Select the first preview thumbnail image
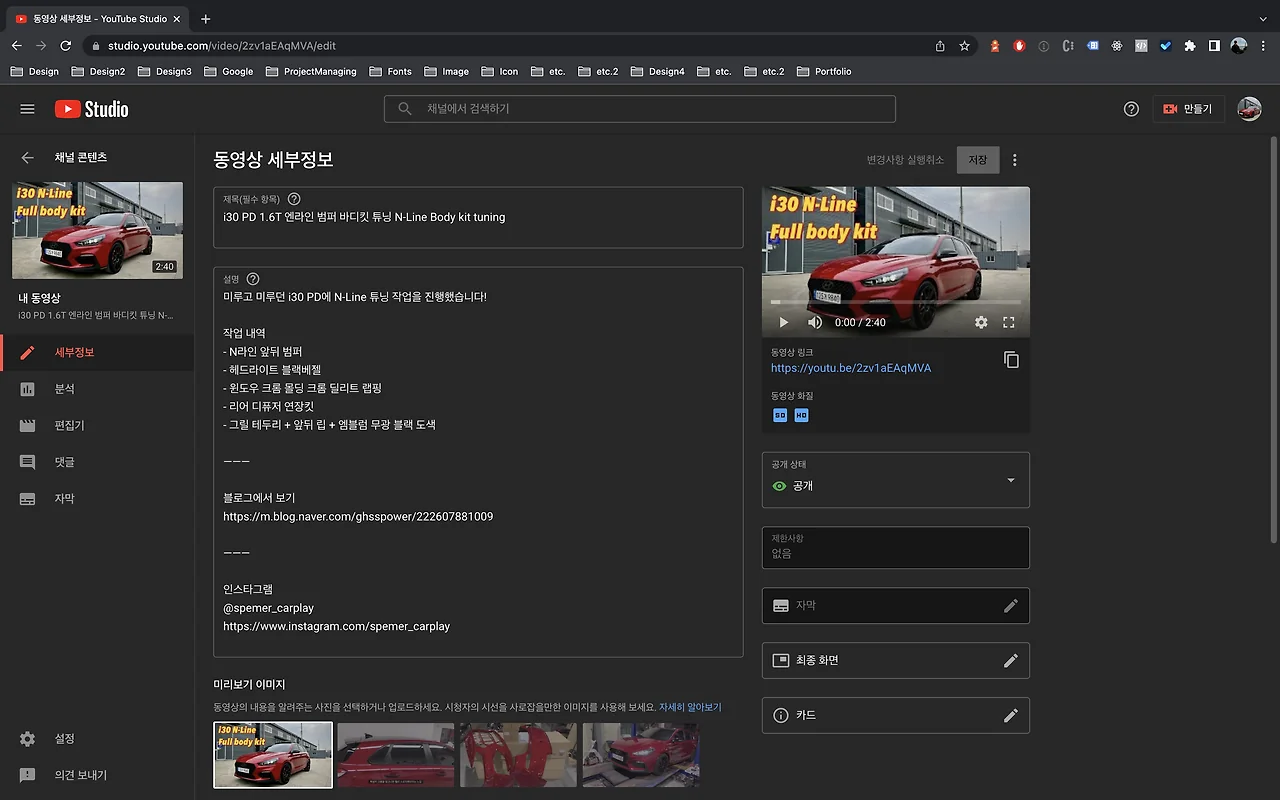The width and height of the screenshot is (1280, 800). [x=272, y=754]
